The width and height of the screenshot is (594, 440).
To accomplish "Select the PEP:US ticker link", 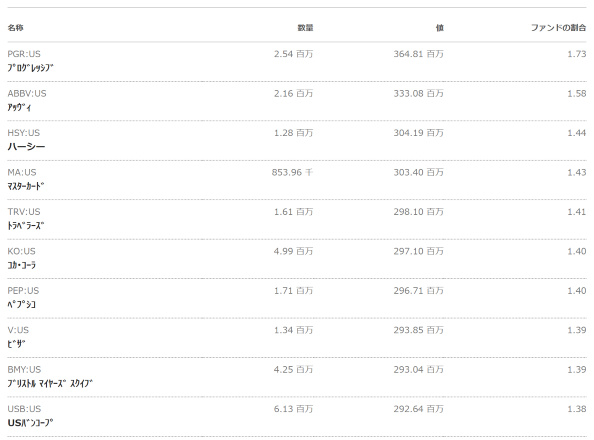I will coord(23,290).
